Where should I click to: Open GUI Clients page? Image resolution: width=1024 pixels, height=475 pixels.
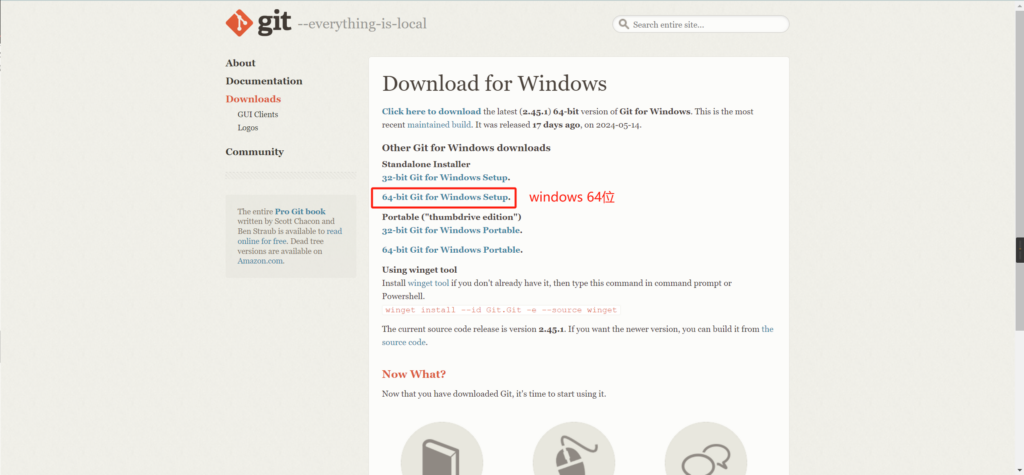pos(257,114)
